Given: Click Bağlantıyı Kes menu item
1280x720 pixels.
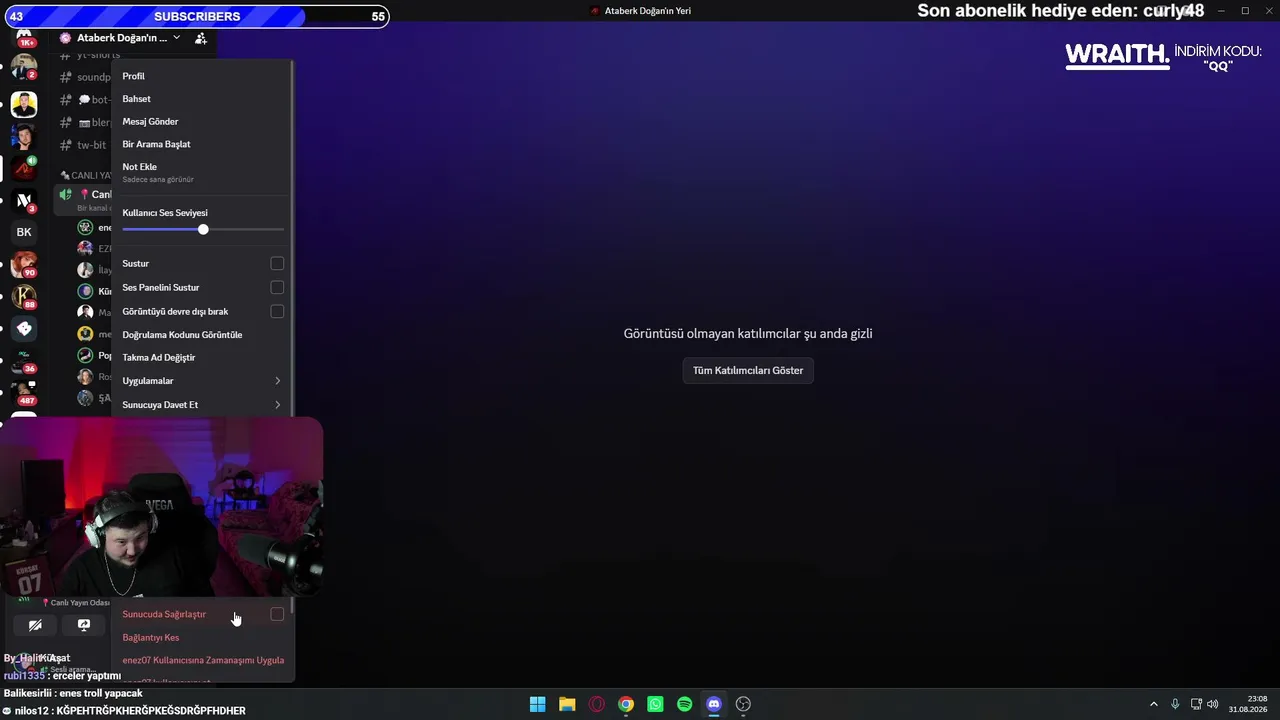Looking at the screenshot, I should click(202, 637).
